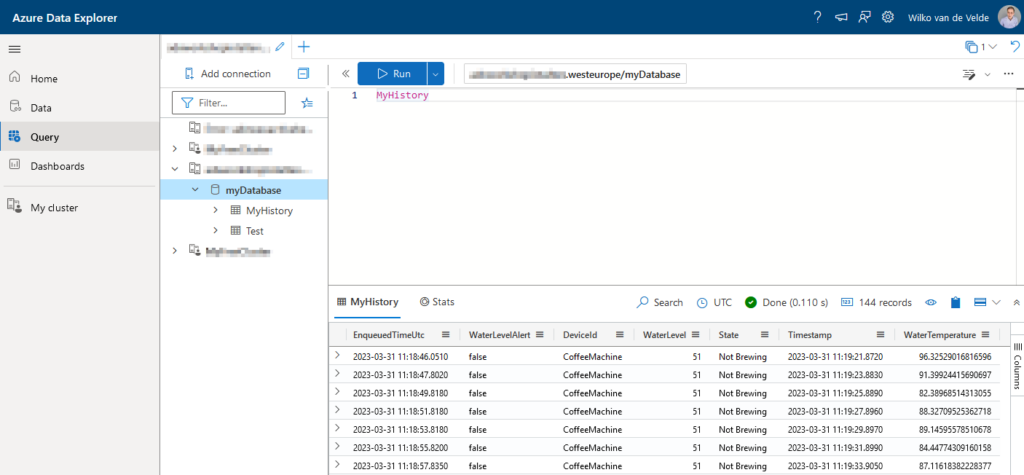Collapse the connections pane with double chevron

point(344,74)
